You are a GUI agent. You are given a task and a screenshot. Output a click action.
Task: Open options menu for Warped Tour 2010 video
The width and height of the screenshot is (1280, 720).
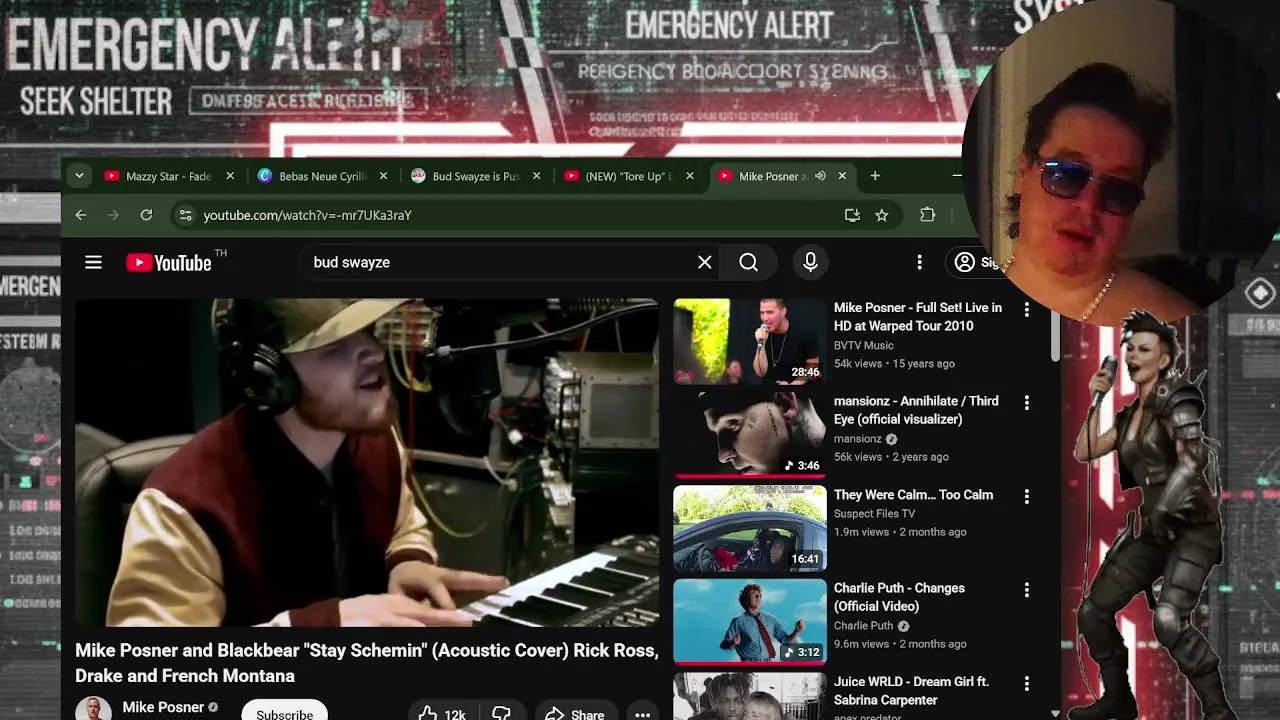coord(1026,310)
